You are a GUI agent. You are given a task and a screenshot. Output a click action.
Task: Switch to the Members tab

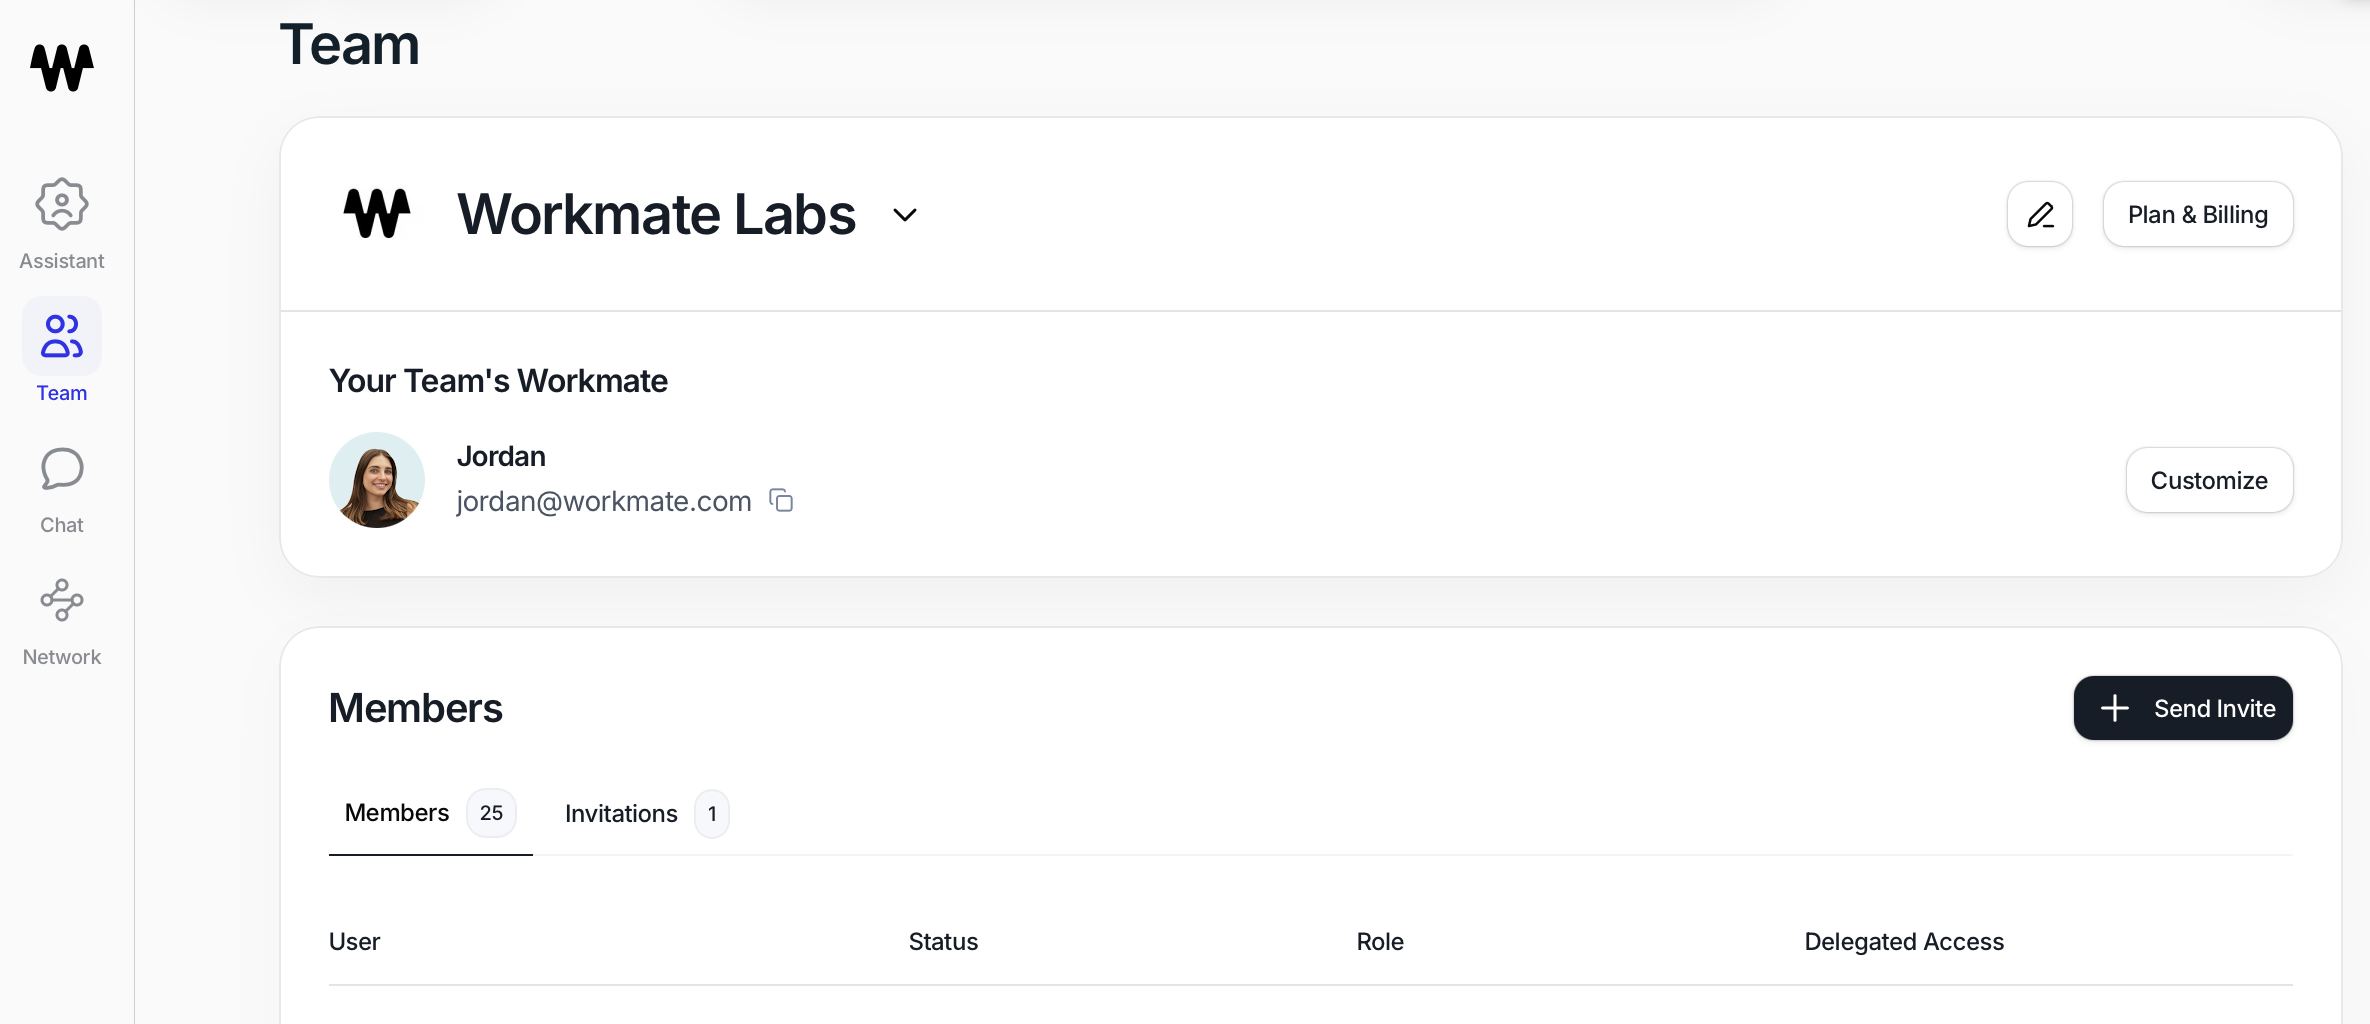pos(430,813)
